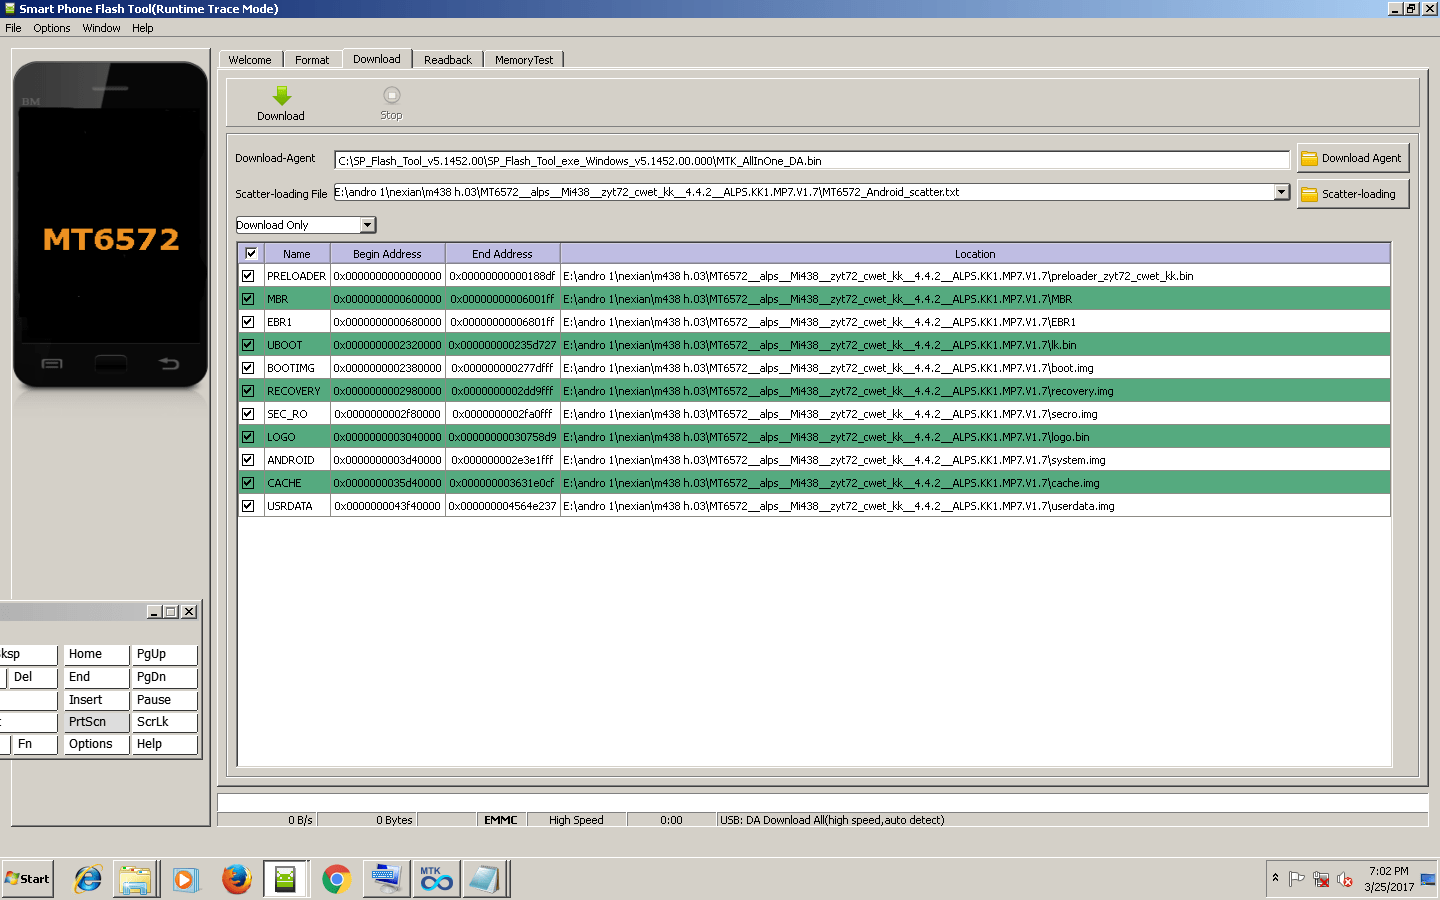Uncheck the MBR partition
Screen dimensions: 1440x900
pyautogui.click(x=248, y=299)
